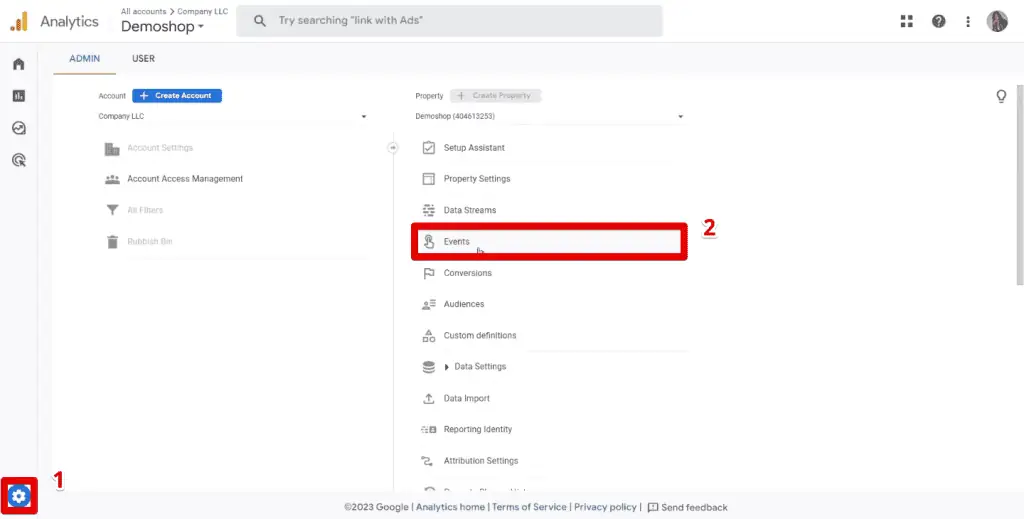Open the Advertising cursor icon in sidebar
The image size is (1024, 519).
18,160
